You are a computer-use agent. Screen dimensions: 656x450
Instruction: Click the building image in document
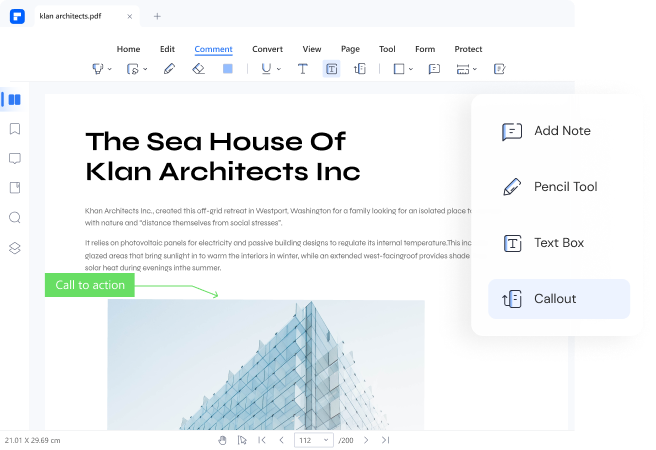click(266, 365)
